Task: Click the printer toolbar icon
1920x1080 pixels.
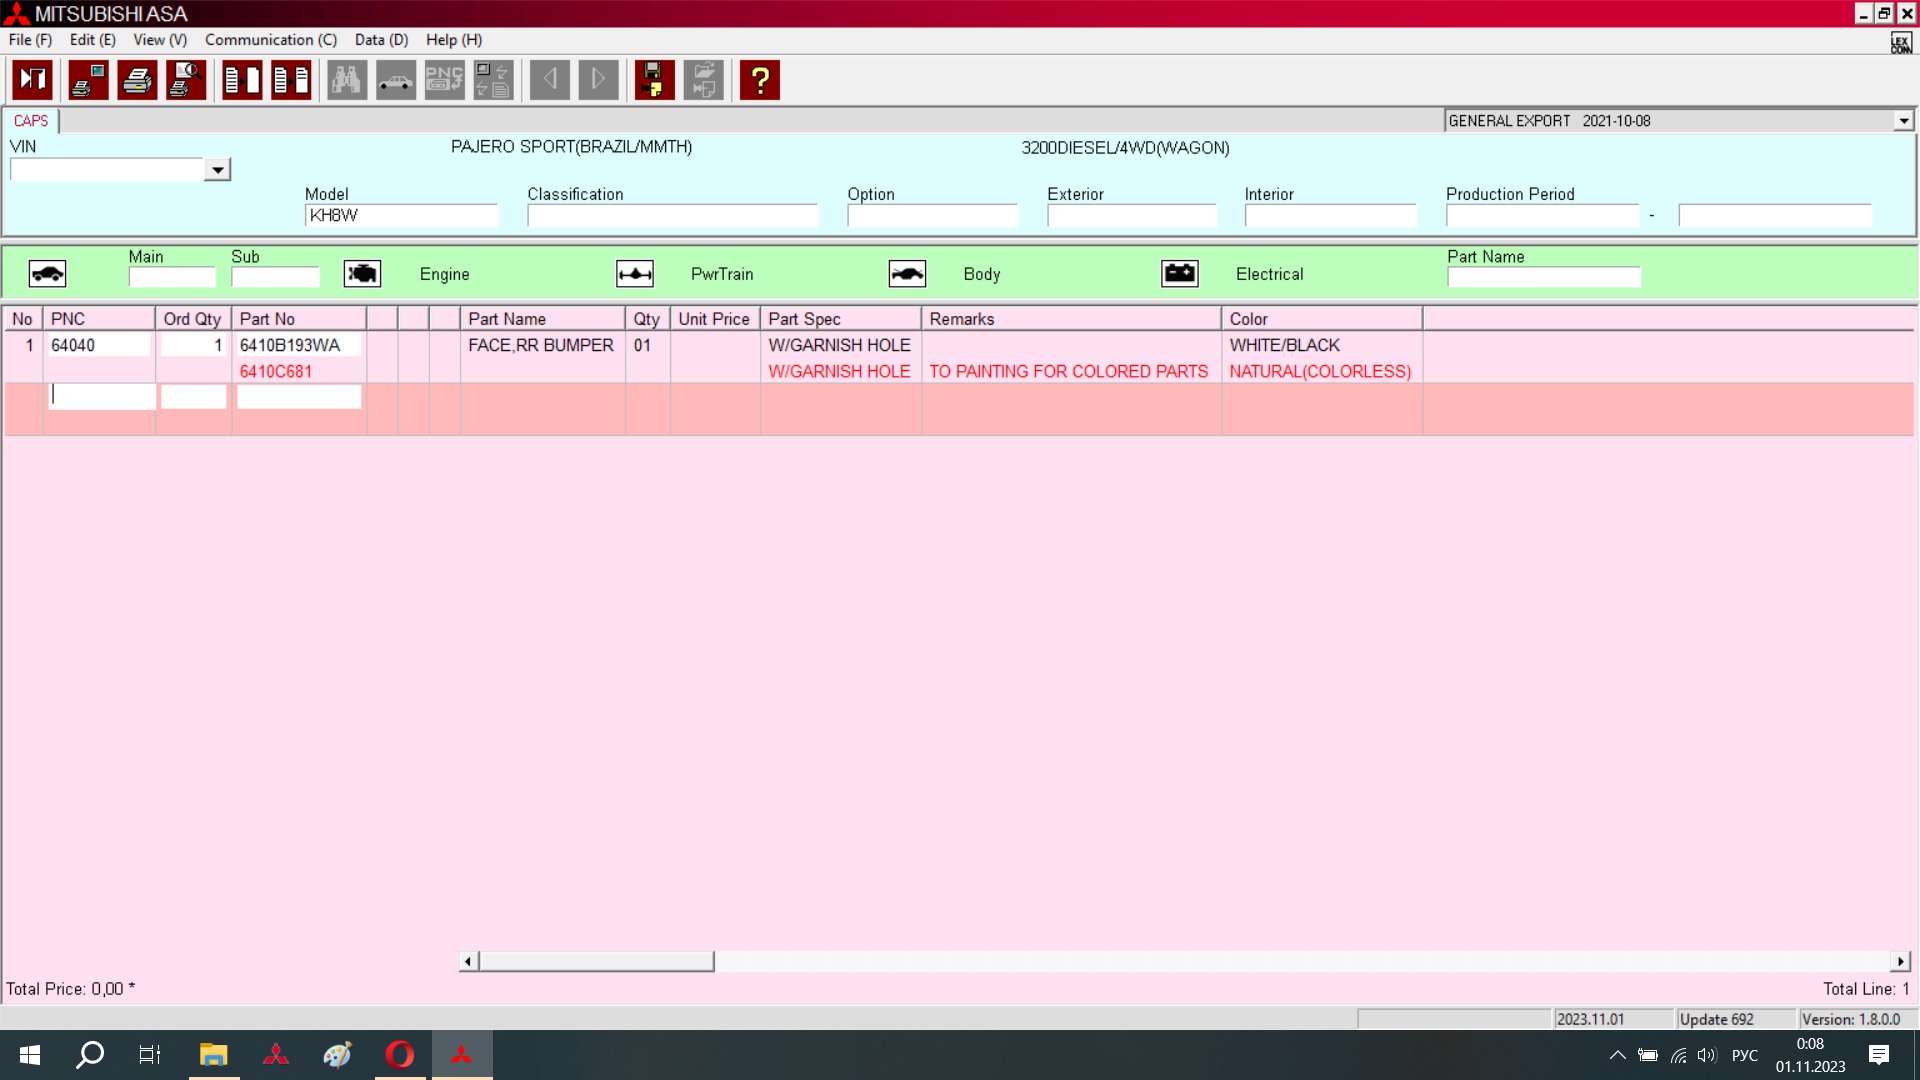Action: [x=137, y=80]
